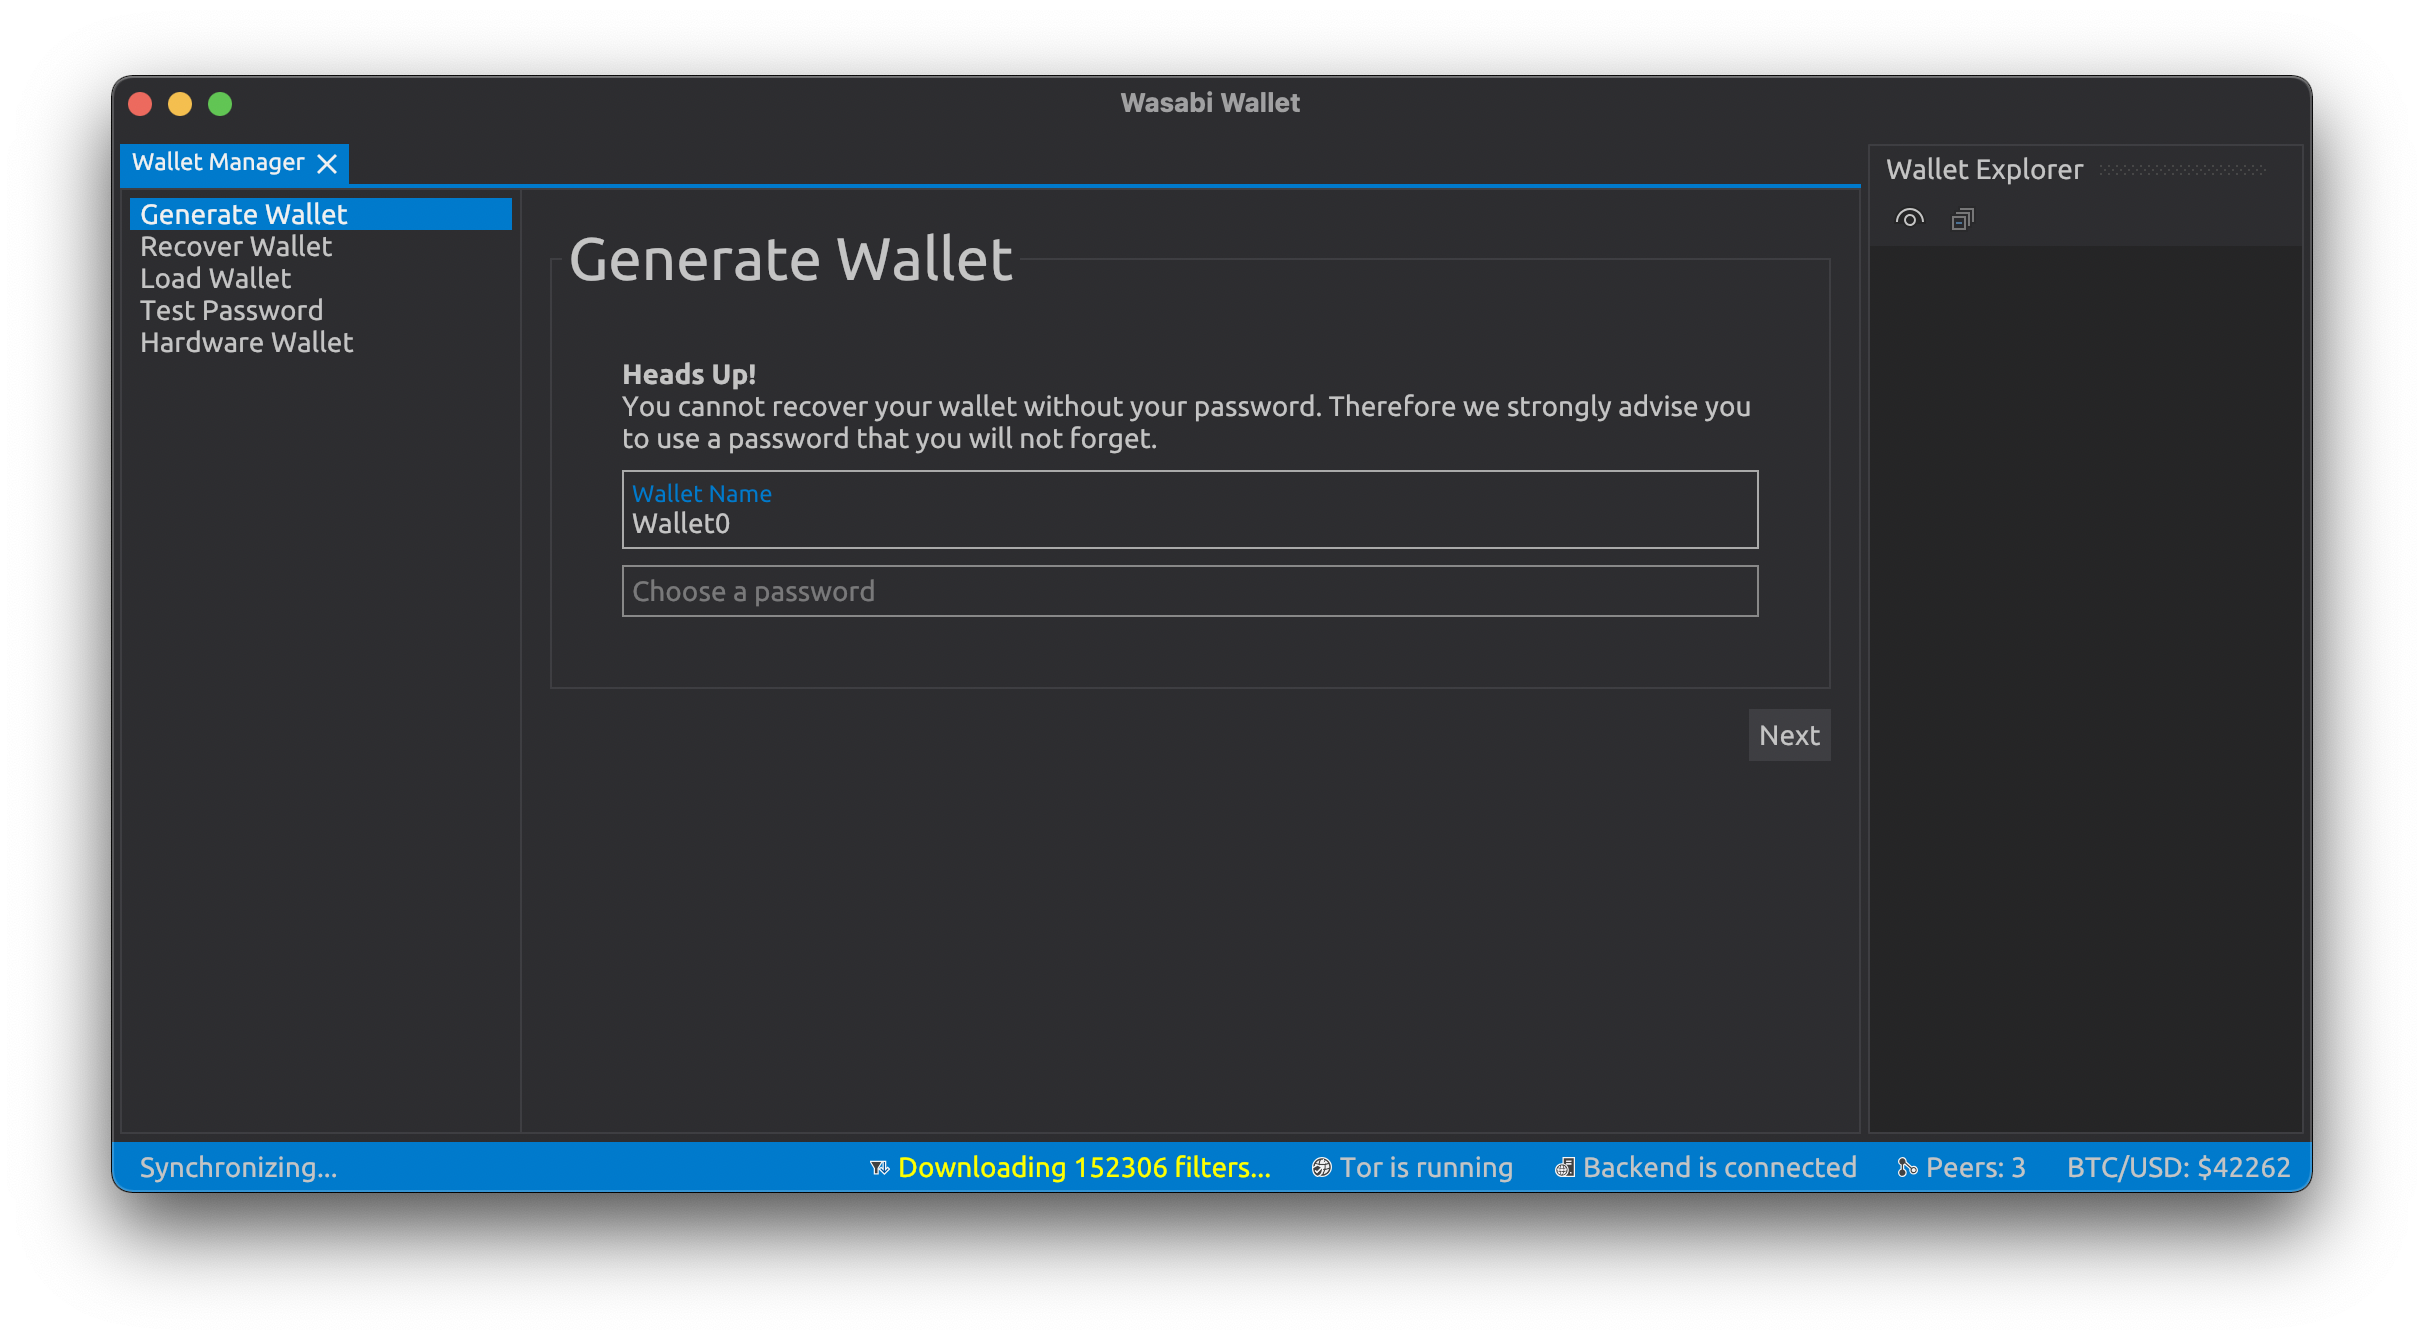Viewport: 2424px width, 1340px height.
Task: Click the Synchronizing status text
Action: [239, 1167]
